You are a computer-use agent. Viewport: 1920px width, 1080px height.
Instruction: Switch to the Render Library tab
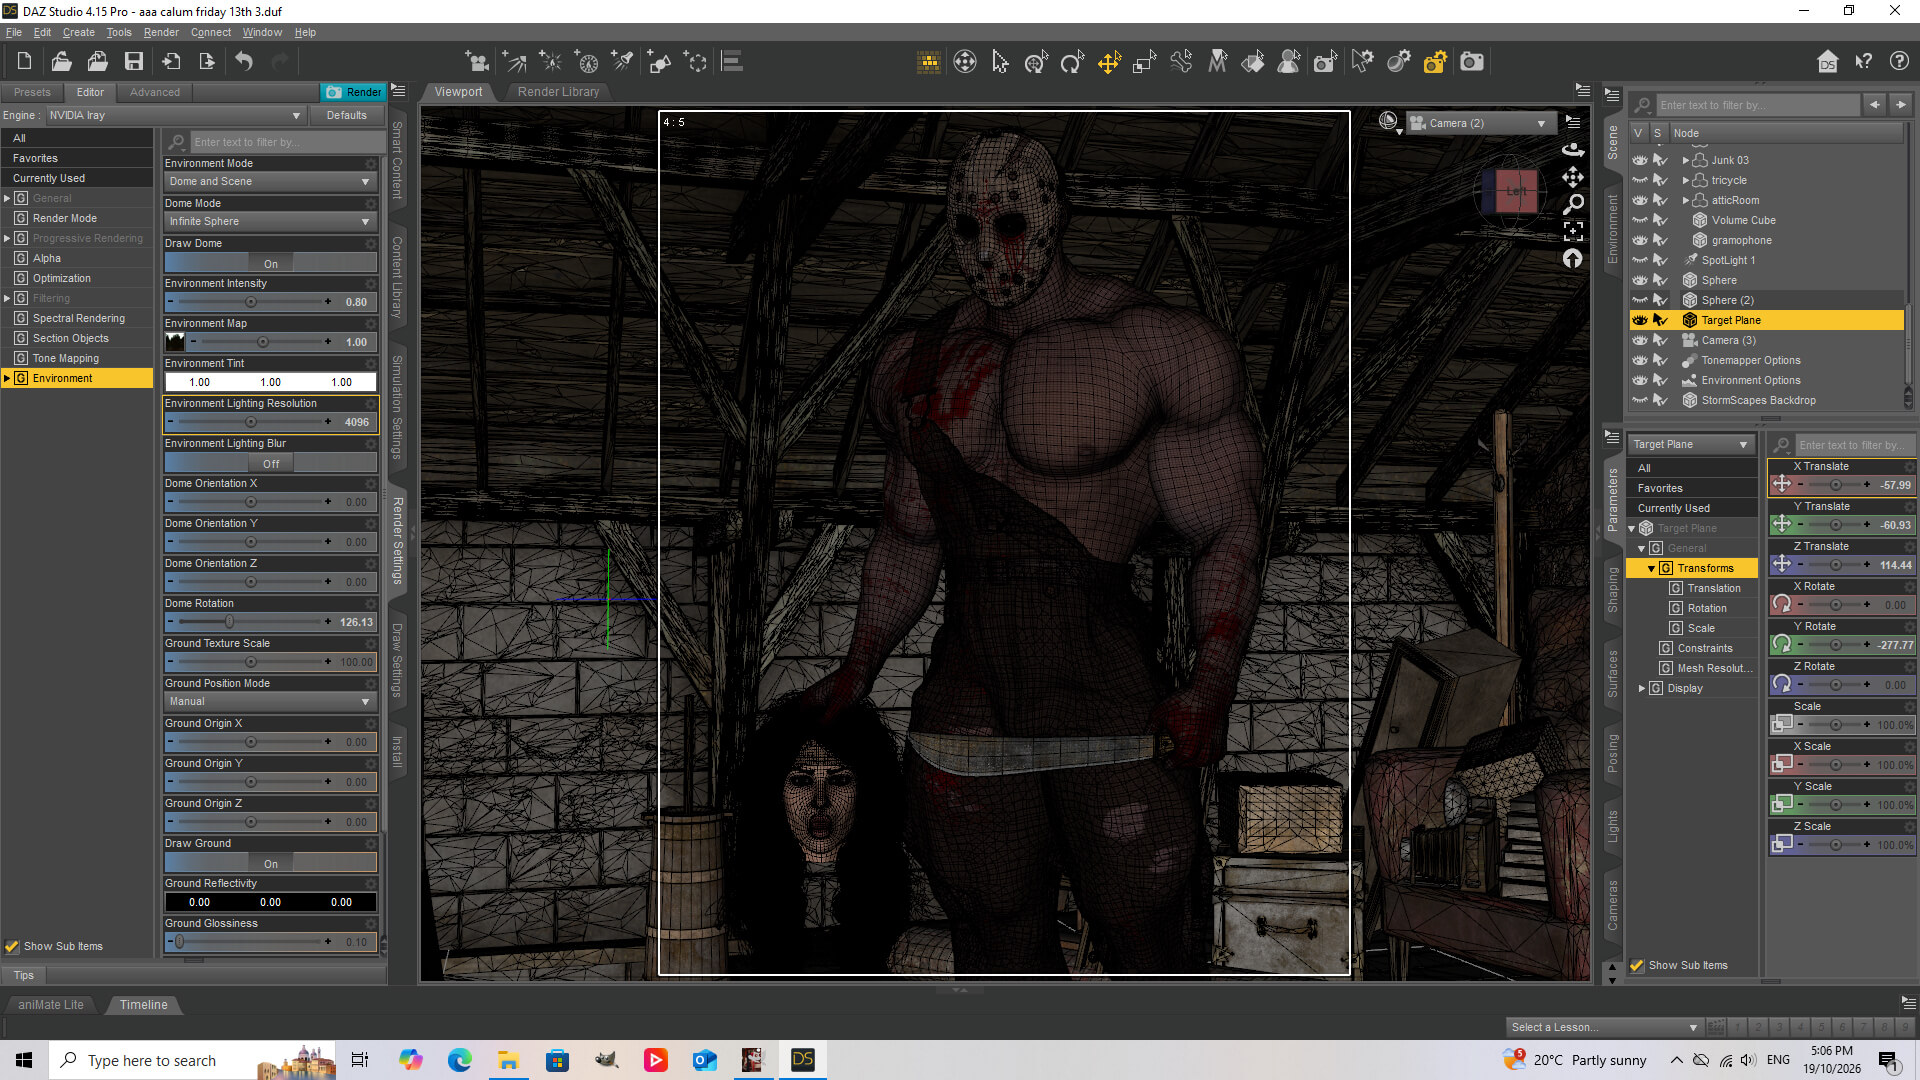558,91
